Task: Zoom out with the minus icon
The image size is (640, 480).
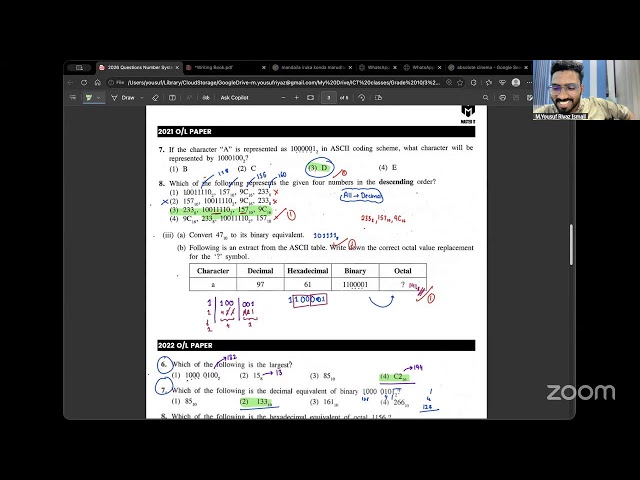Action: point(283,98)
